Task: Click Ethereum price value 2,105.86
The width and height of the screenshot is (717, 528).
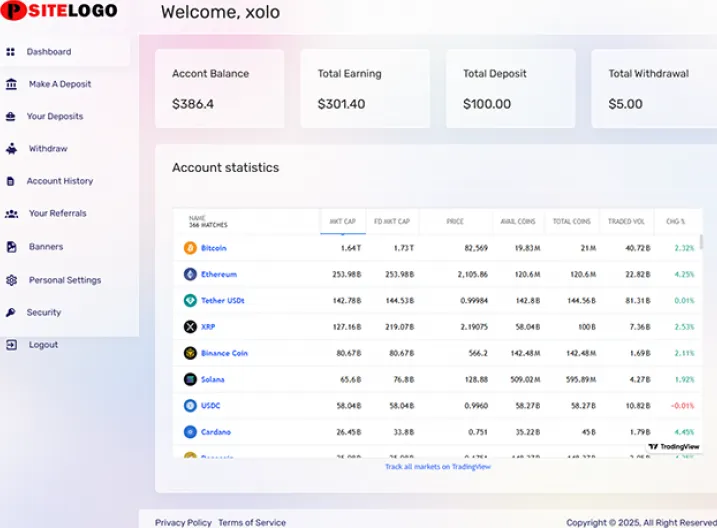Action: (x=472, y=274)
